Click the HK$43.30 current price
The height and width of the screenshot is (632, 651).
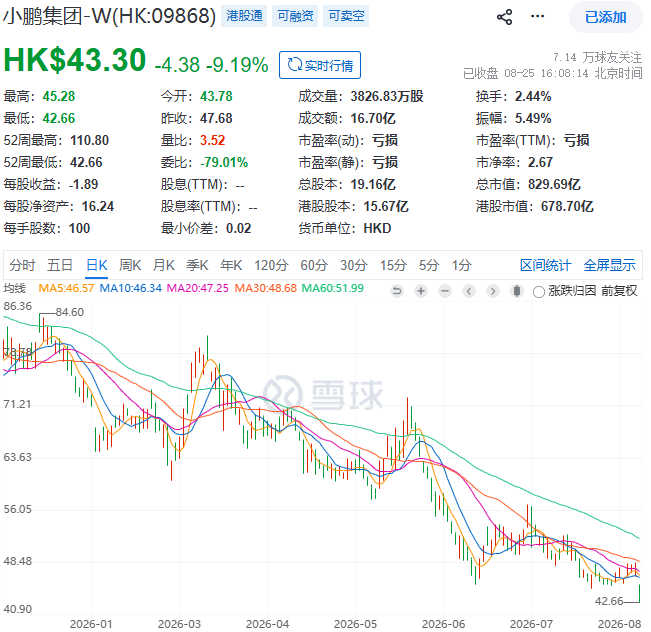pos(75,60)
